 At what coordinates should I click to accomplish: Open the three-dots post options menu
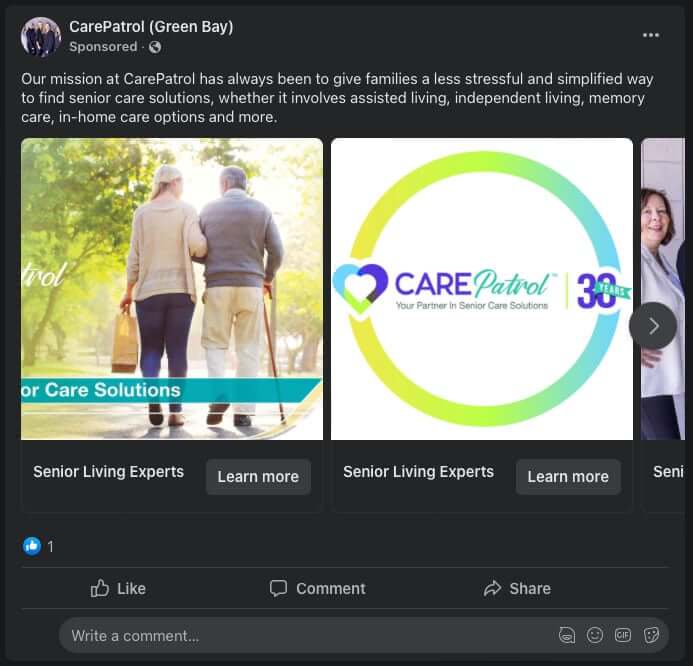coord(651,35)
